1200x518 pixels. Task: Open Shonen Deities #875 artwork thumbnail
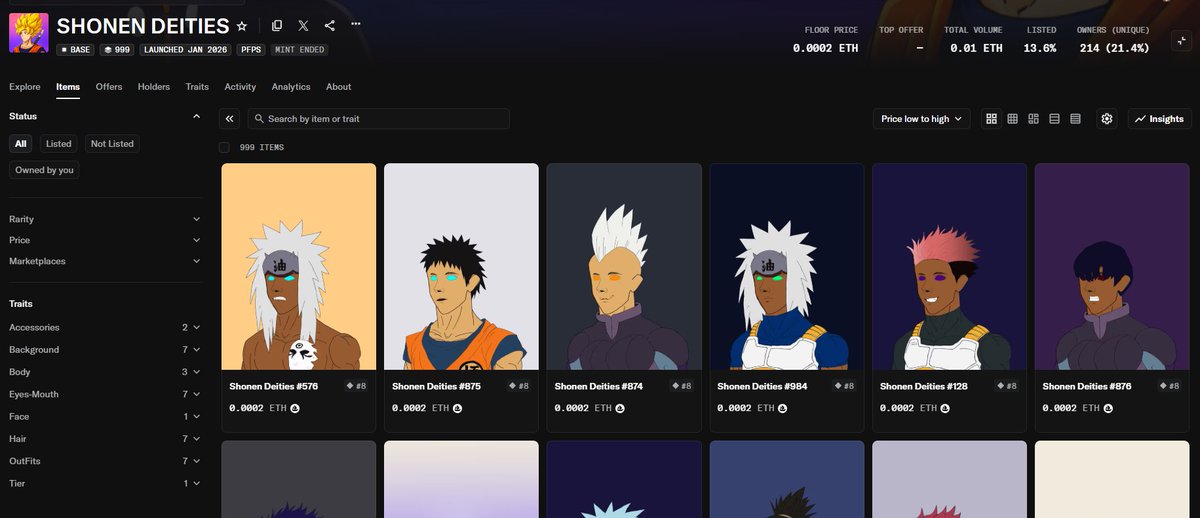(462, 267)
